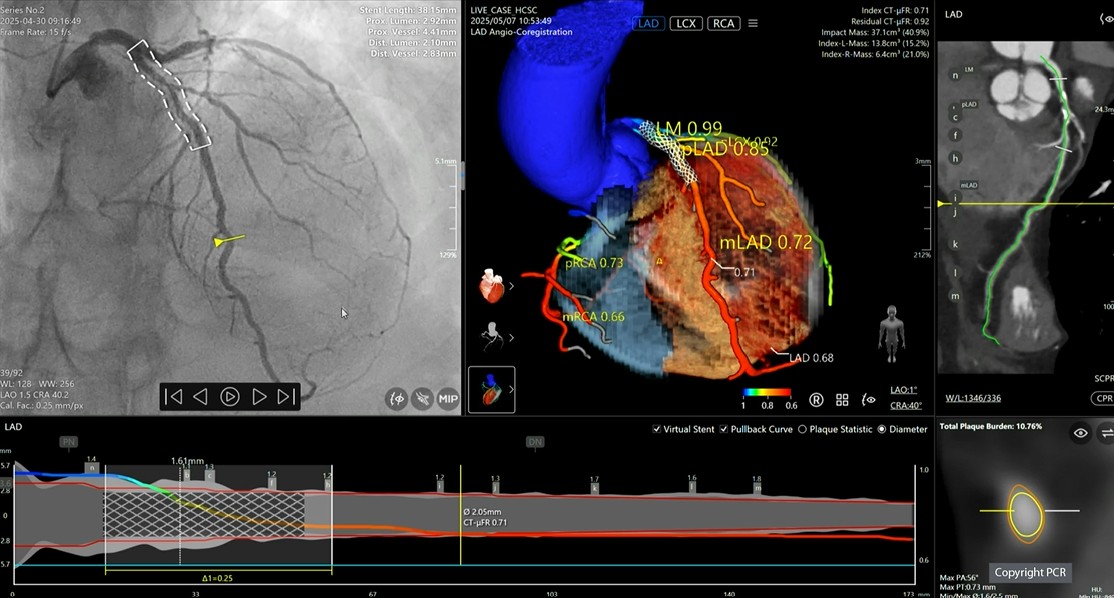Click the 1.61mm minimal lumen label
The width and height of the screenshot is (1114, 598).
pyautogui.click(x=188, y=461)
